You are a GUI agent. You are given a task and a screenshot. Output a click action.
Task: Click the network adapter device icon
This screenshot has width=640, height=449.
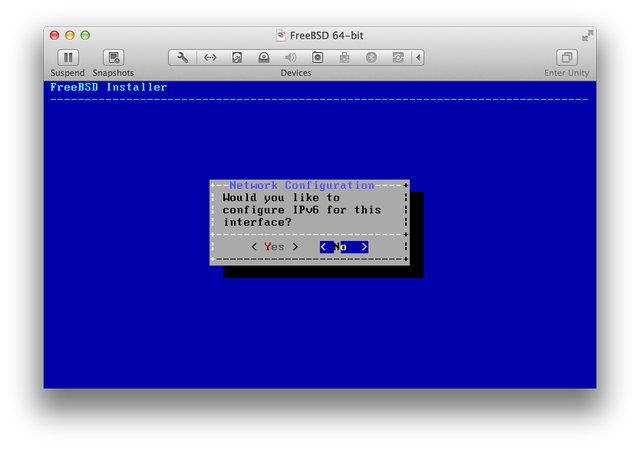coord(210,58)
